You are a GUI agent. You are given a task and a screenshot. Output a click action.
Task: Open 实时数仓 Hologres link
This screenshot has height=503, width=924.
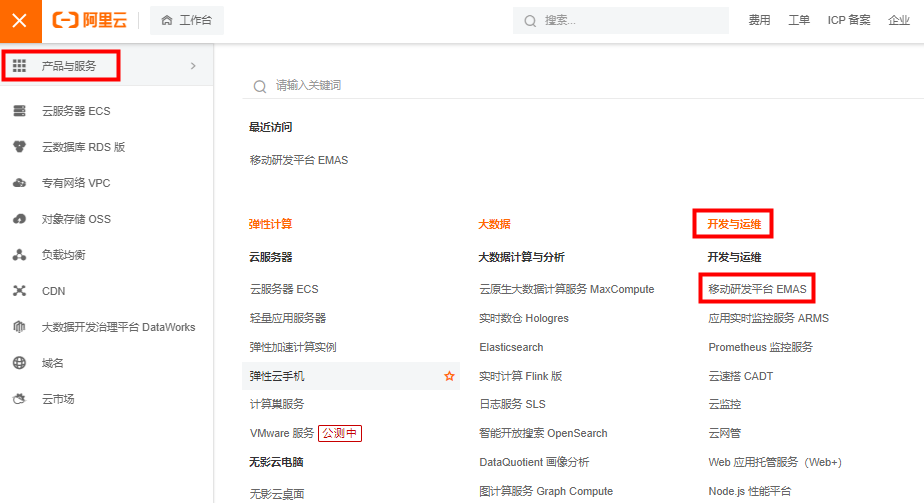tap(524, 318)
